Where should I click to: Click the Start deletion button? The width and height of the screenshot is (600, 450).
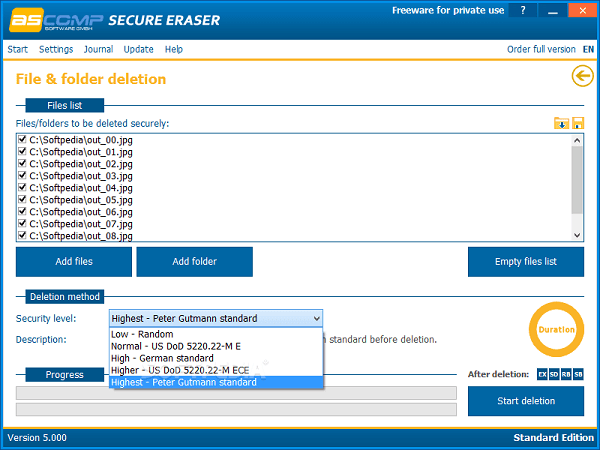pyautogui.click(x=526, y=401)
